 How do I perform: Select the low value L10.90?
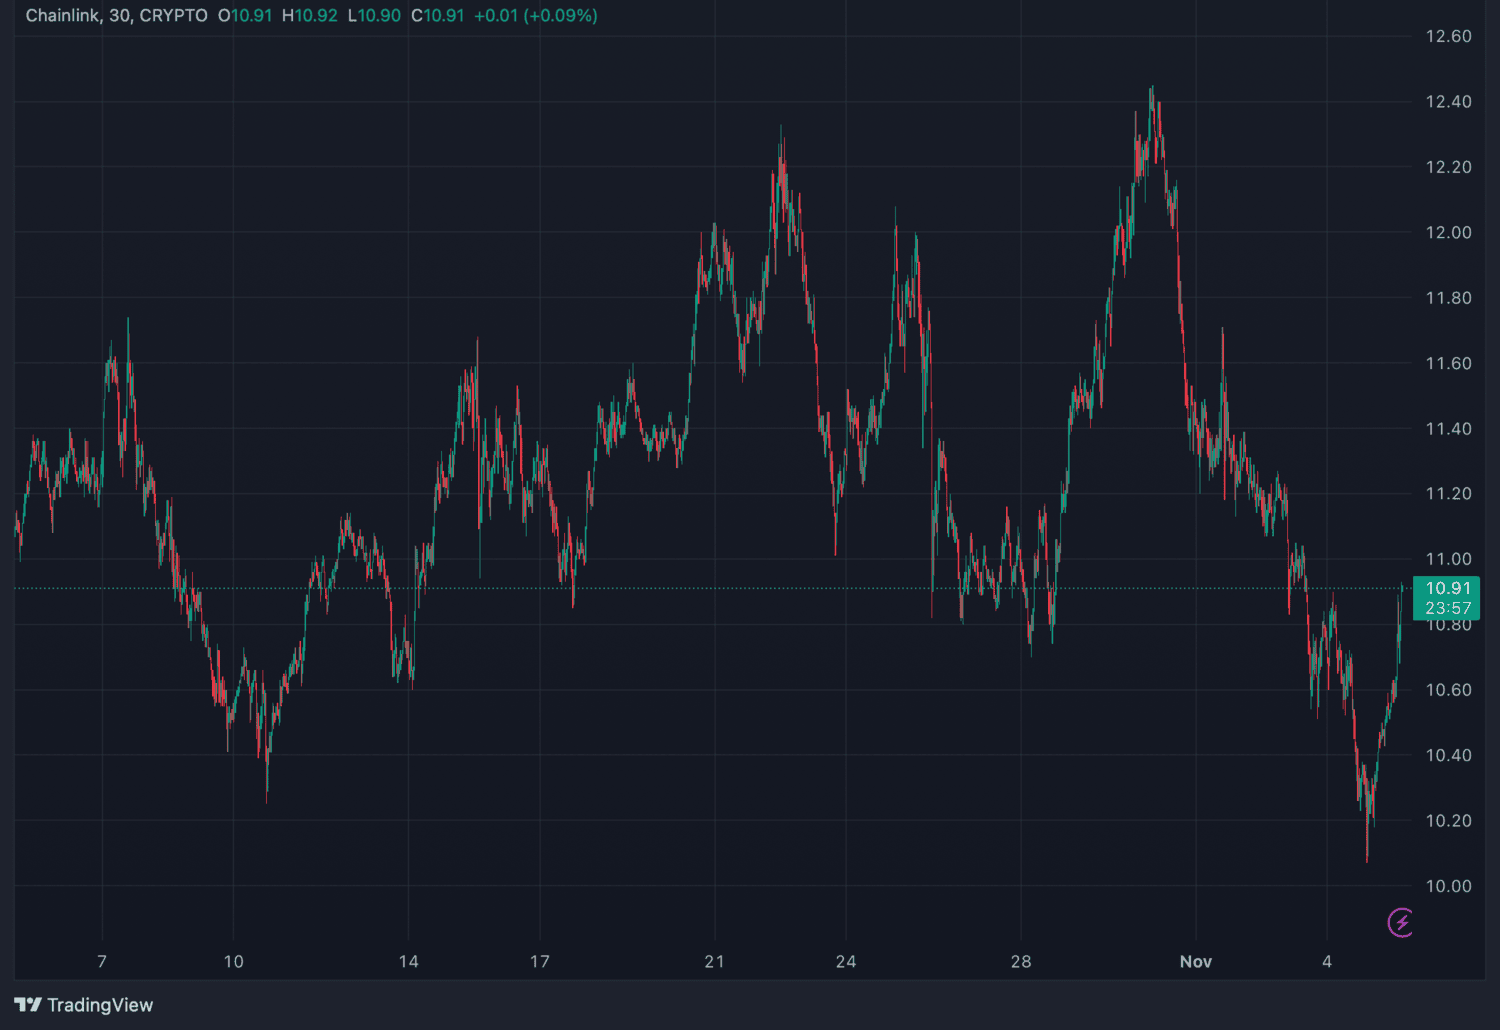[x=374, y=16]
